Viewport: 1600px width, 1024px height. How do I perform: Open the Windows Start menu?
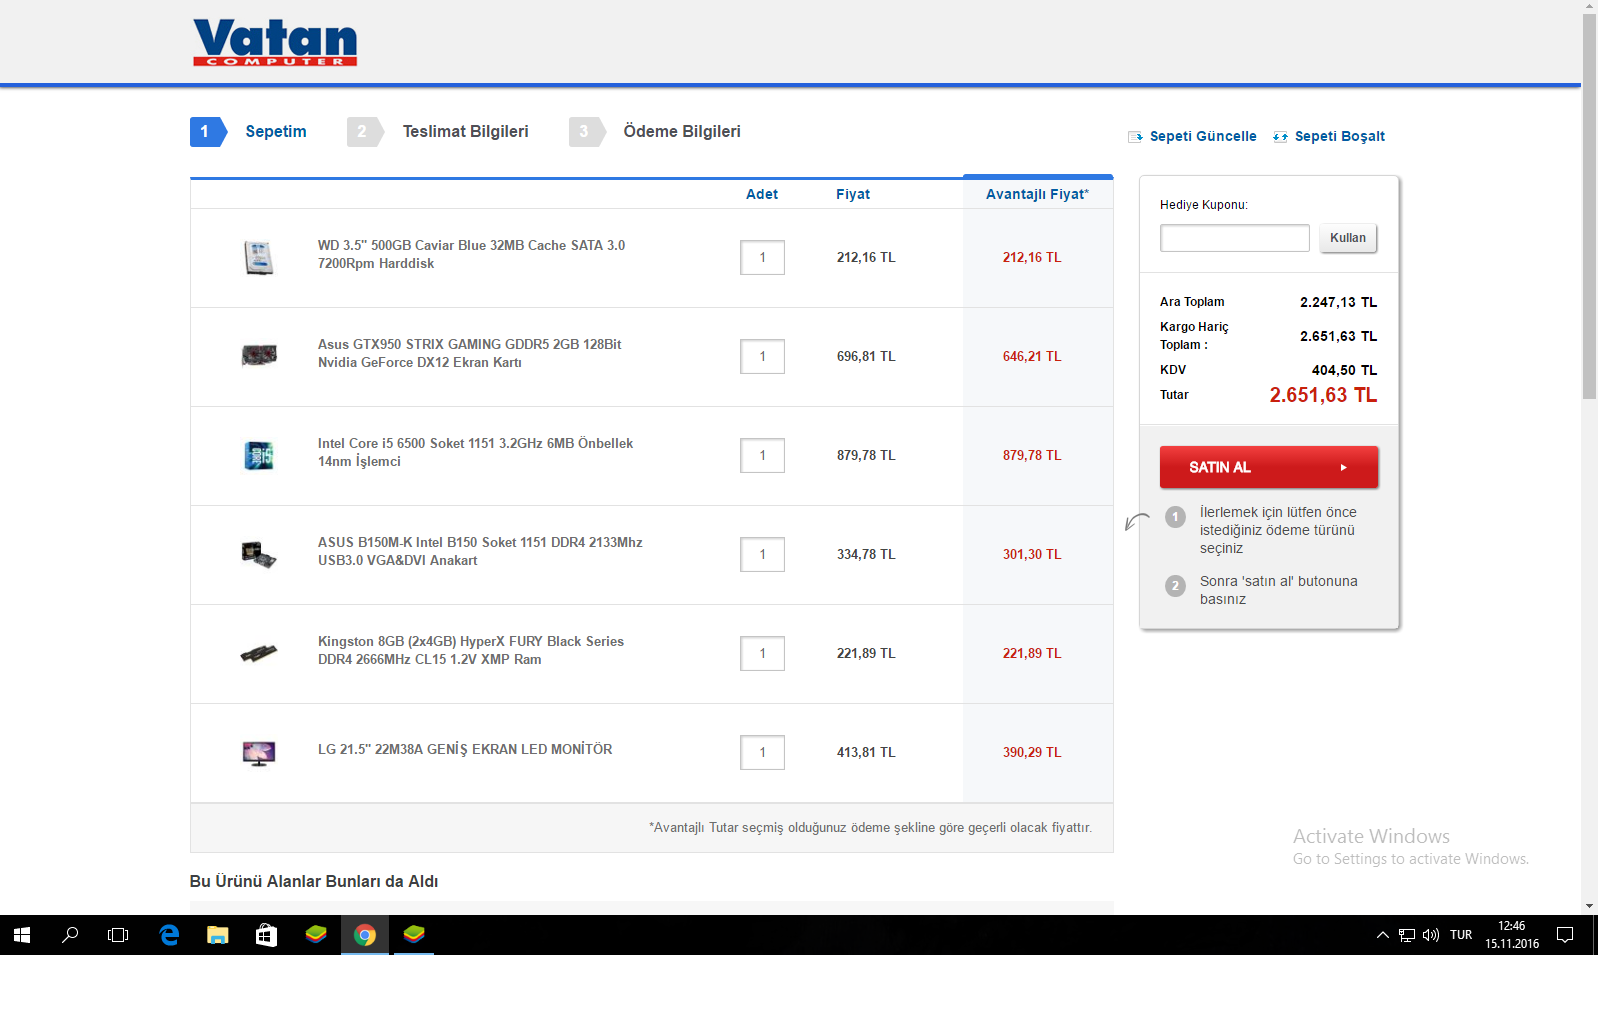coord(22,935)
